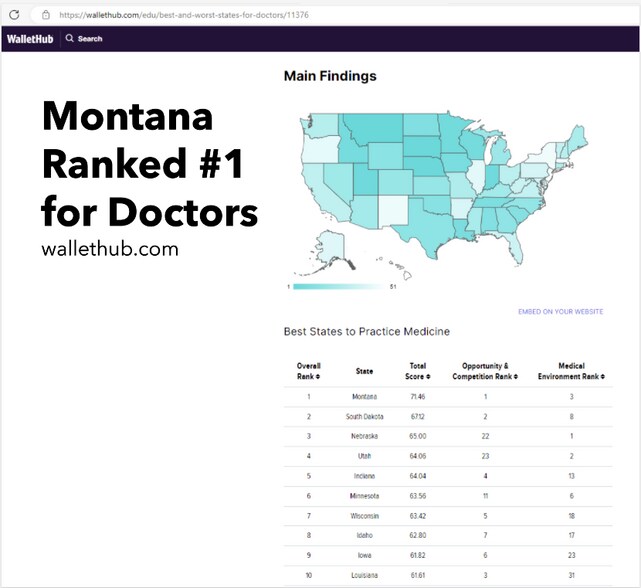This screenshot has height=588, width=641.
Task: Click the browser reload icon
Action: 15,14
